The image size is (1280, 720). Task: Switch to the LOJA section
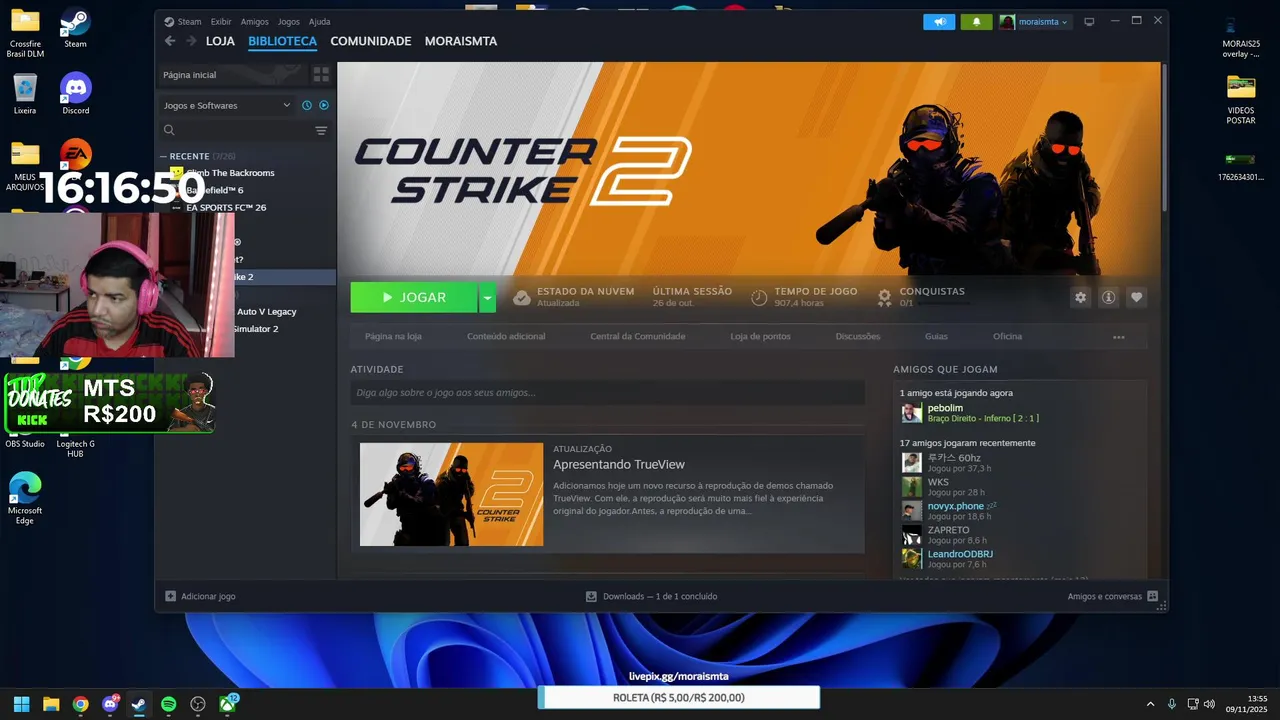(x=220, y=41)
